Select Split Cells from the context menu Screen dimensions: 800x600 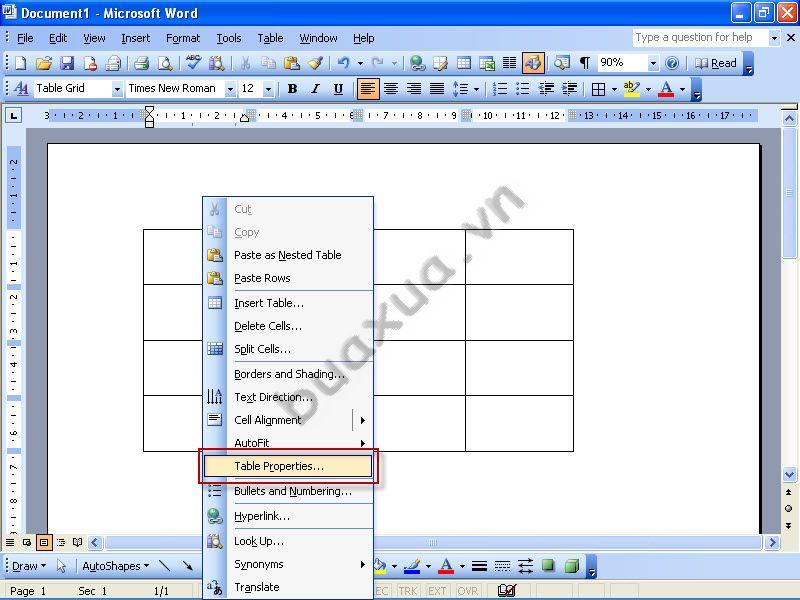coord(288,349)
